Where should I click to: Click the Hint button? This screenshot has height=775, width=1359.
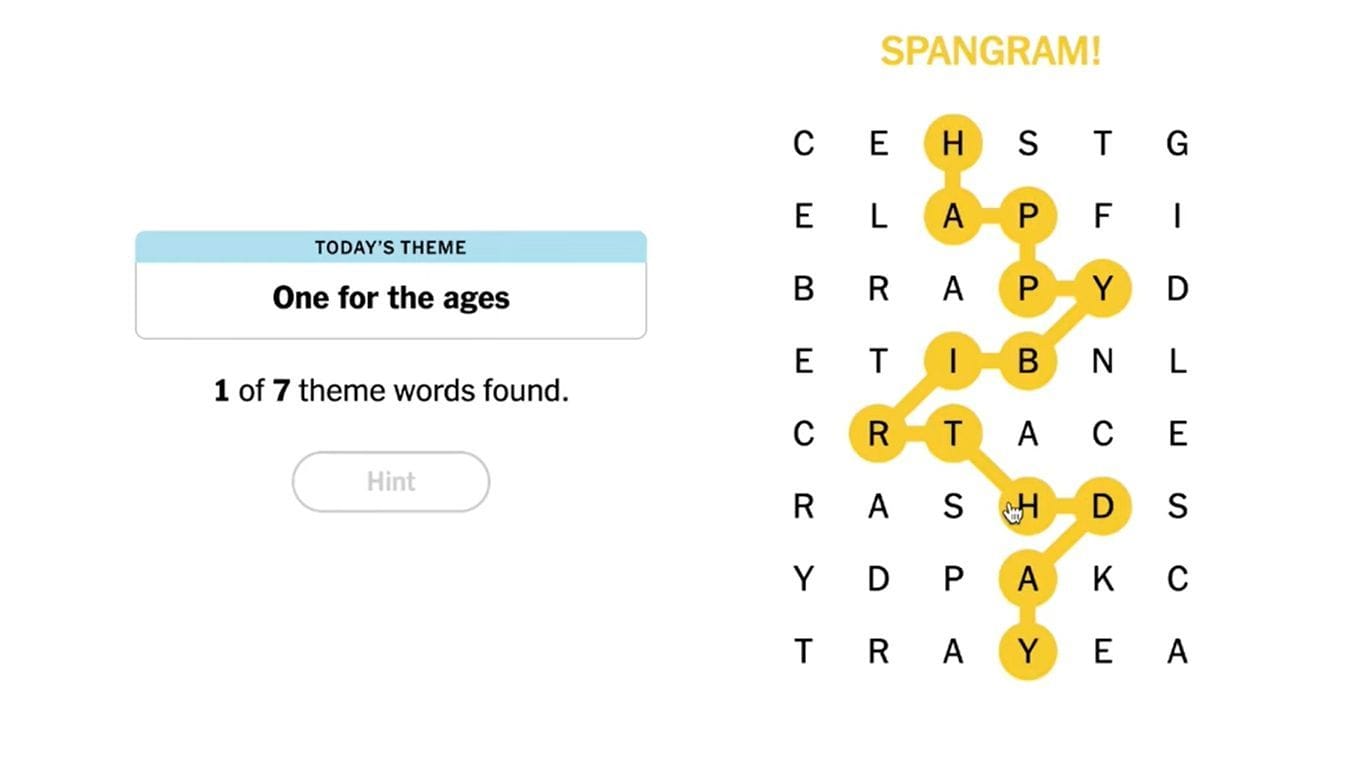391,482
